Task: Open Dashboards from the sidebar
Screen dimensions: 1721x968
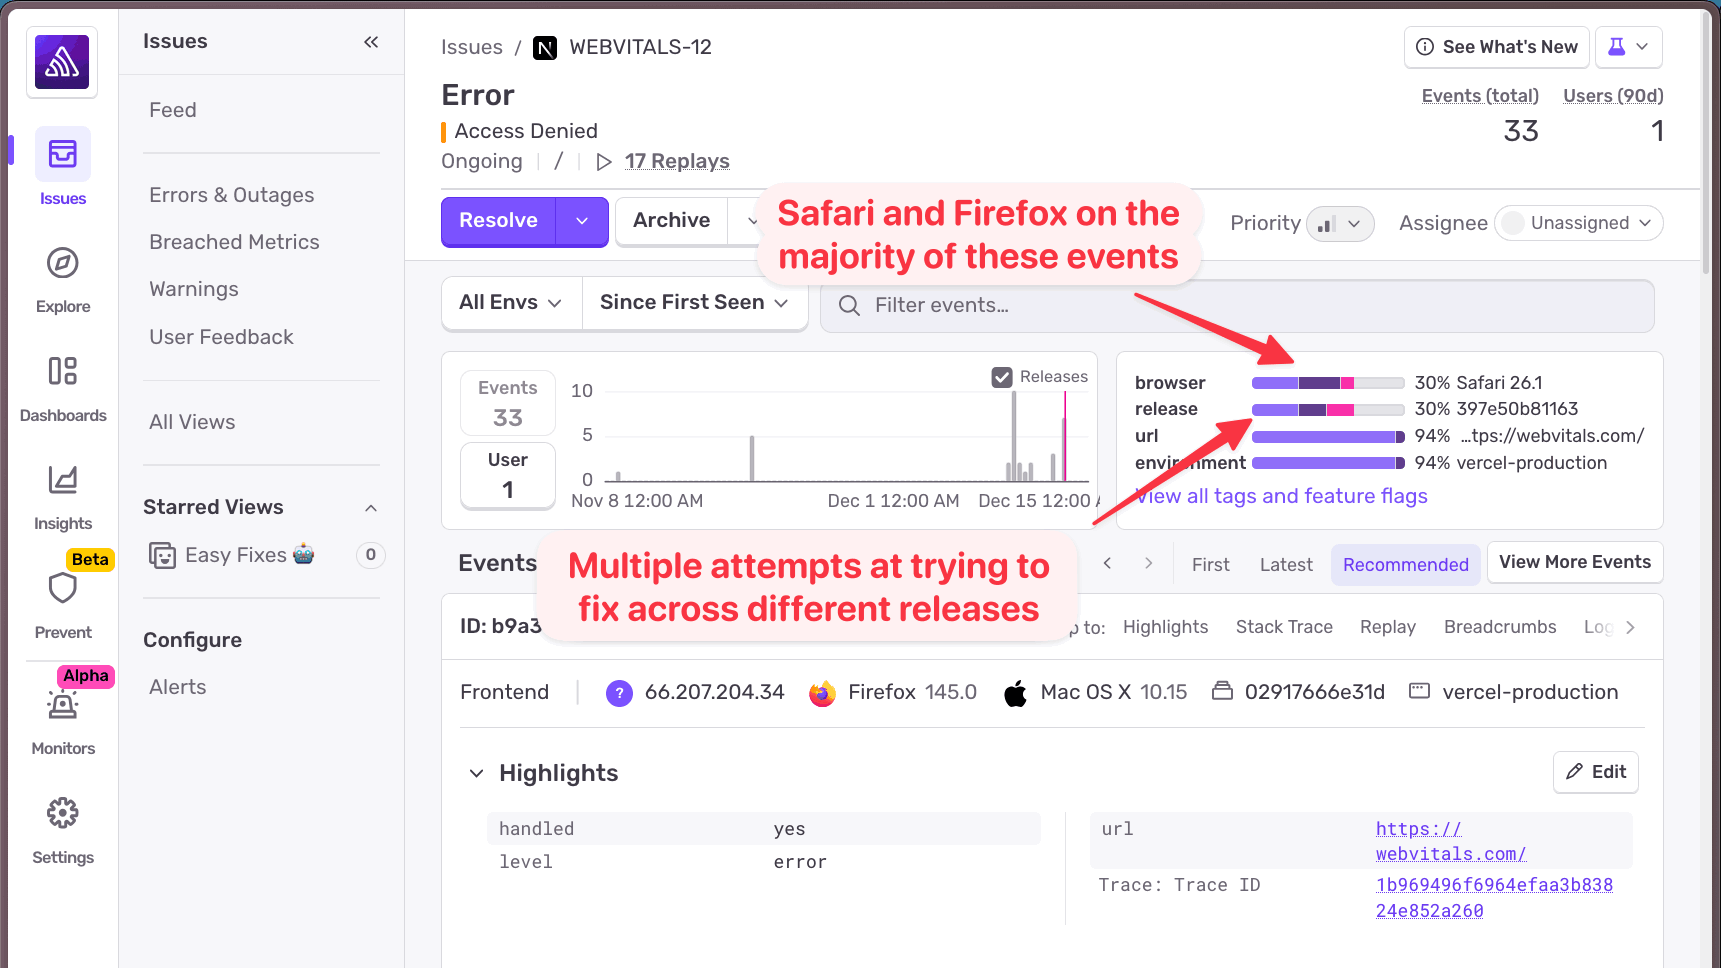Action: (x=62, y=389)
